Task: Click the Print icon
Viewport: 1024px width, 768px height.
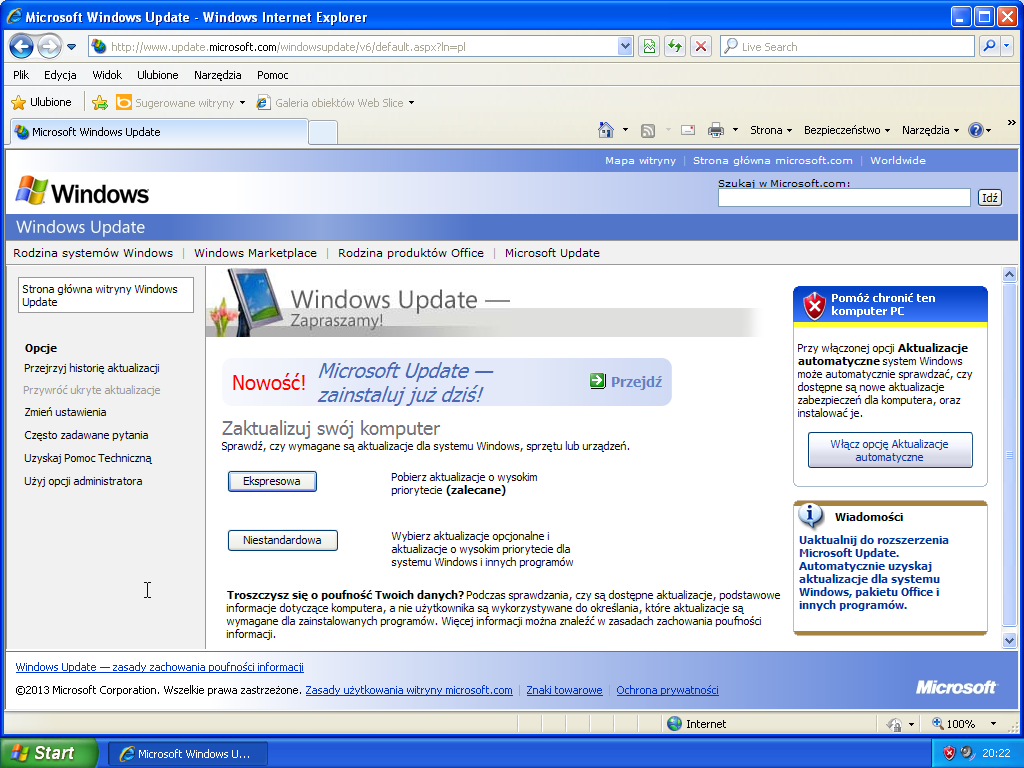Action: coord(716,130)
